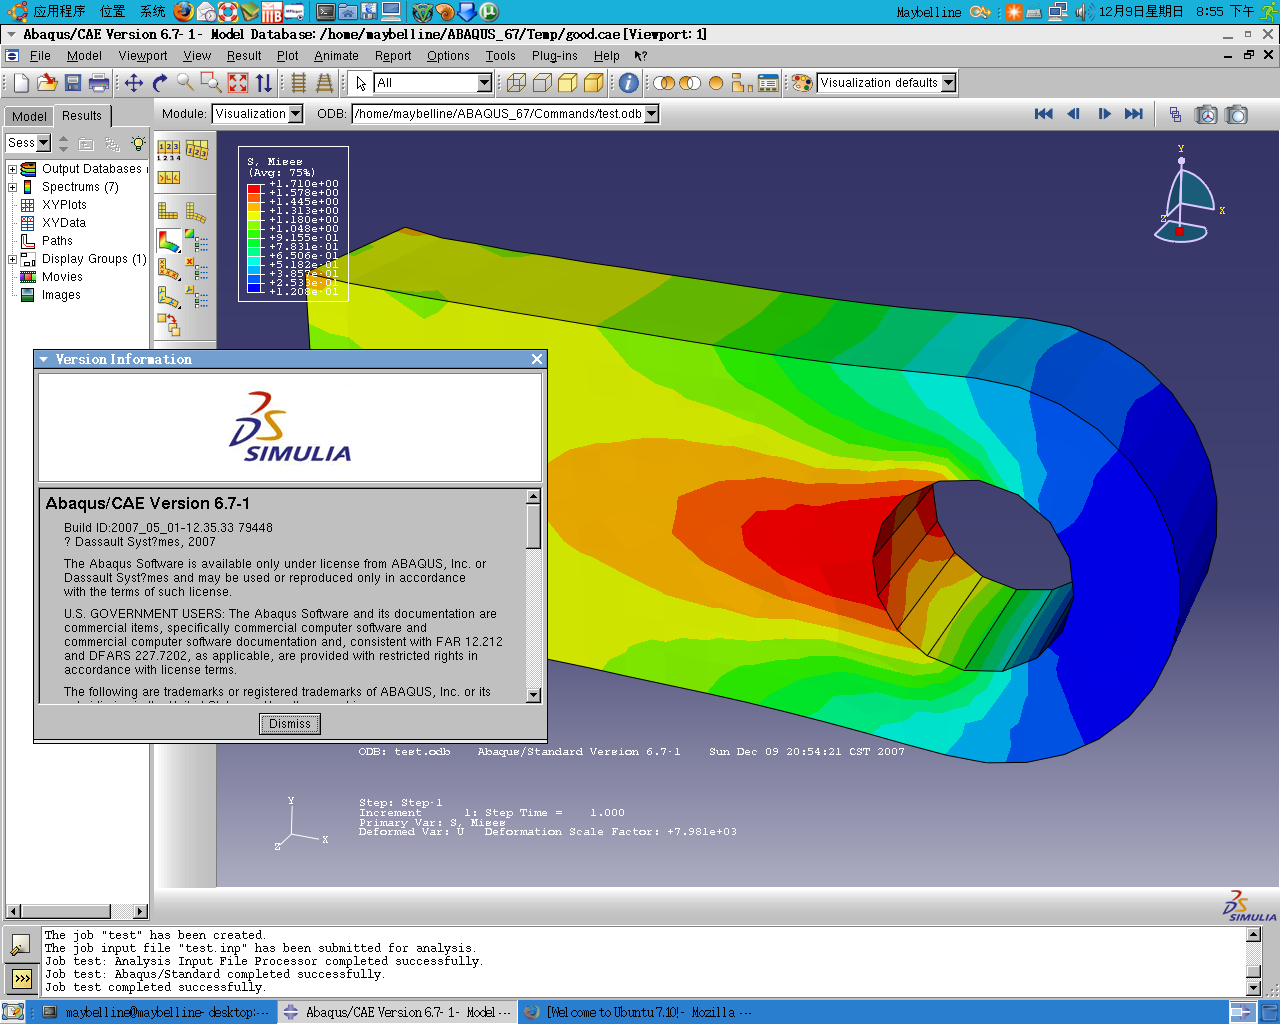This screenshot has height=1024, width=1280.
Task: Select the Box zoom tool
Action: coord(212,83)
